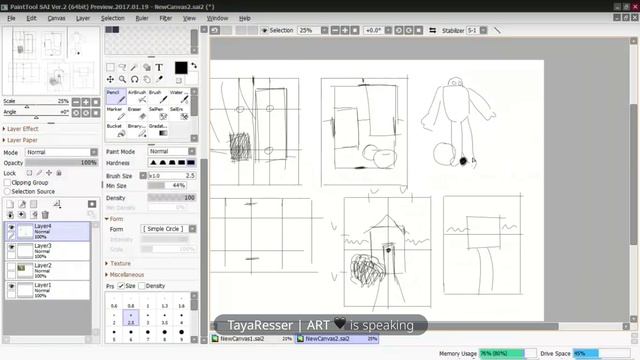Image resolution: width=640 pixels, height=360 pixels.
Task: Switch to the NewCanvas1.sai2 tab
Action: (252, 339)
